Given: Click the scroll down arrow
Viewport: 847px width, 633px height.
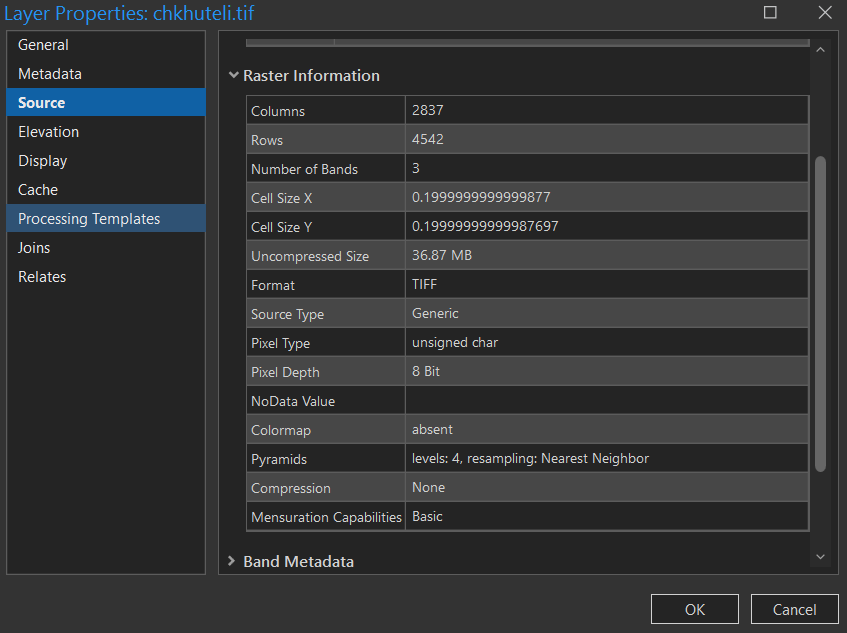Looking at the screenshot, I should [821, 556].
